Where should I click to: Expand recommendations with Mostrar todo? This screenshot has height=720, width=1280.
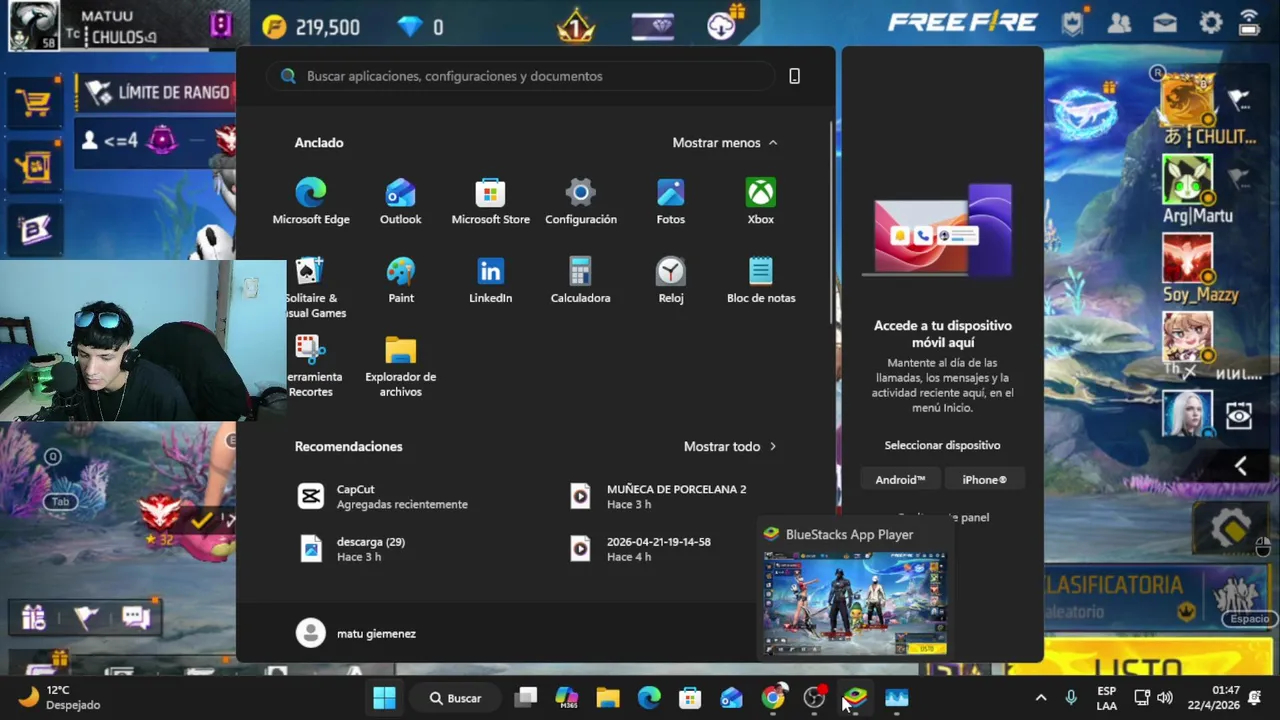coord(730,446)
